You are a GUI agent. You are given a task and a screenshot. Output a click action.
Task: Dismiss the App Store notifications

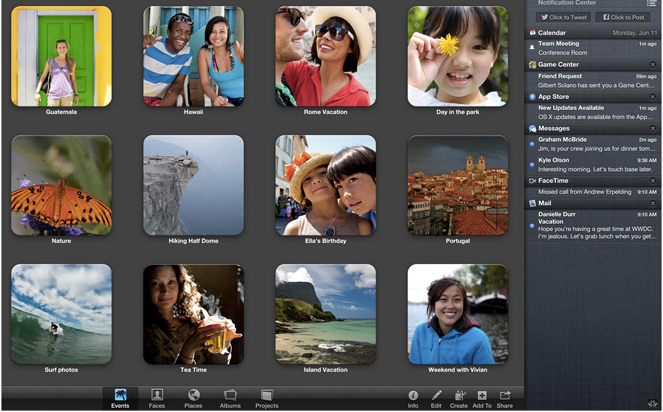[x=653, y=97]
